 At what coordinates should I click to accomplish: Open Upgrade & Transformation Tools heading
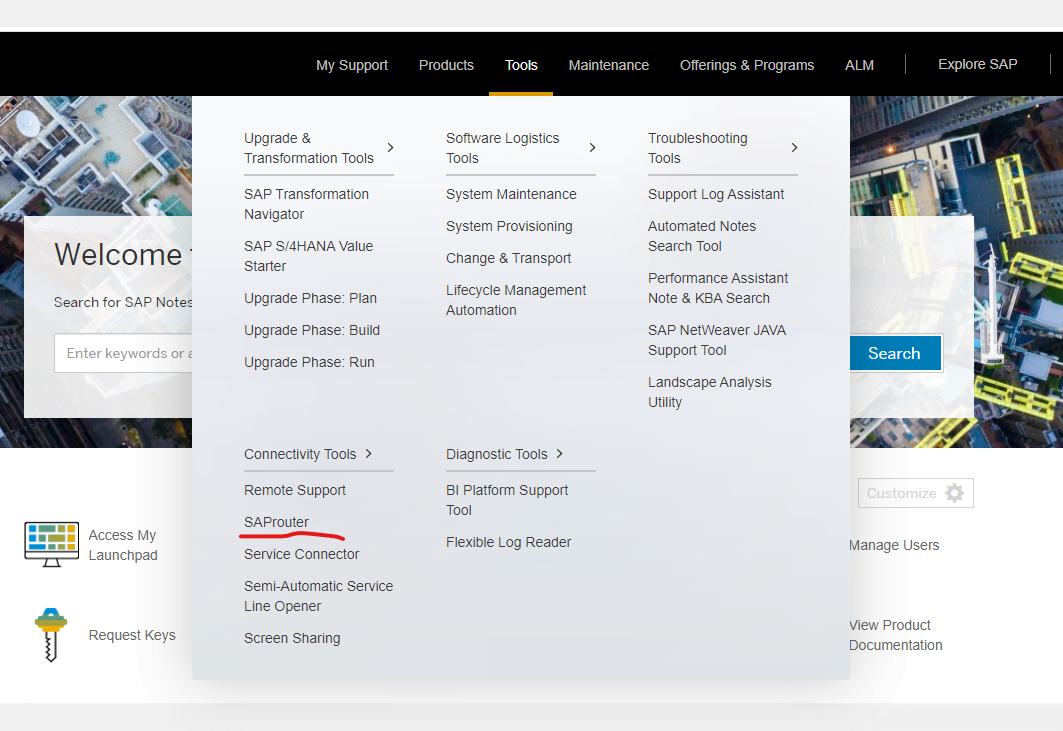click(x=308, y=148)
